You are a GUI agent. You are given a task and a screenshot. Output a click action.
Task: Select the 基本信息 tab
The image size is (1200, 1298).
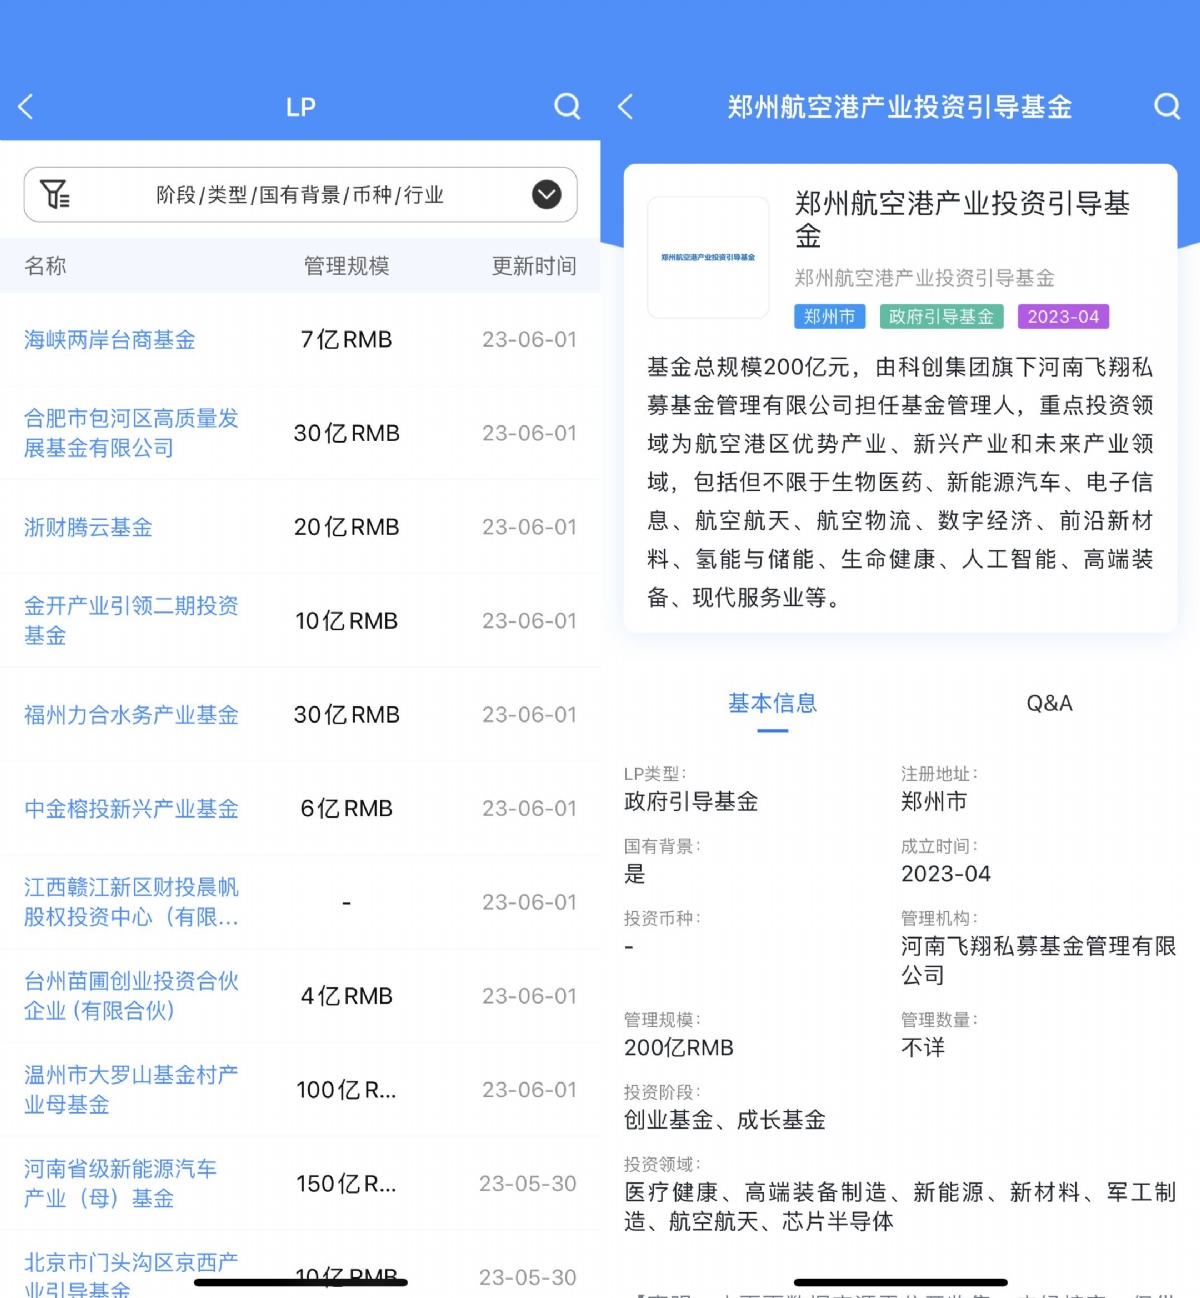[772, 703]
